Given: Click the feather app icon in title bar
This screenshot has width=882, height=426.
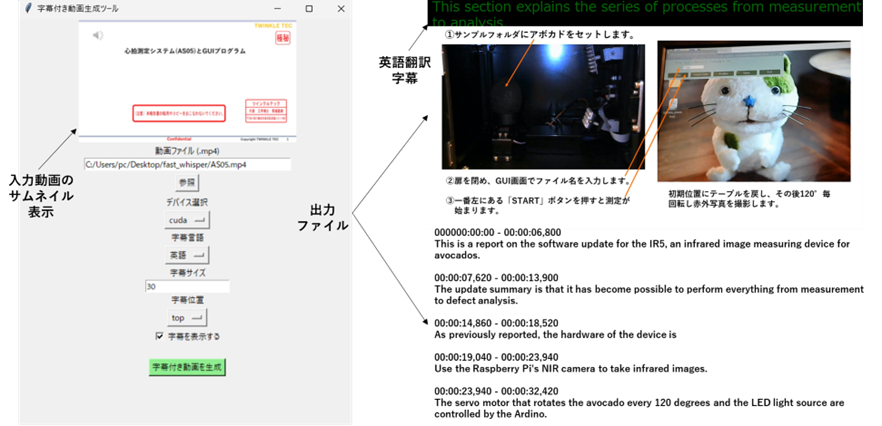Looking at the screenshot, I should click(x=28, y=8).
